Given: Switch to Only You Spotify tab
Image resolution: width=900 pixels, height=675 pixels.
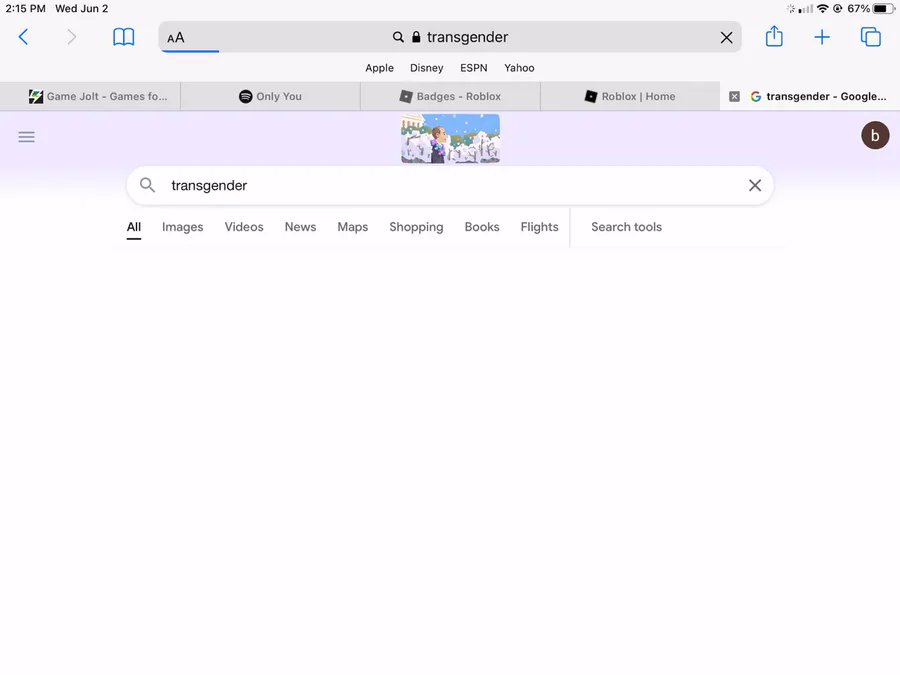Looking at the screenshot, I should [x=270, y=96].
